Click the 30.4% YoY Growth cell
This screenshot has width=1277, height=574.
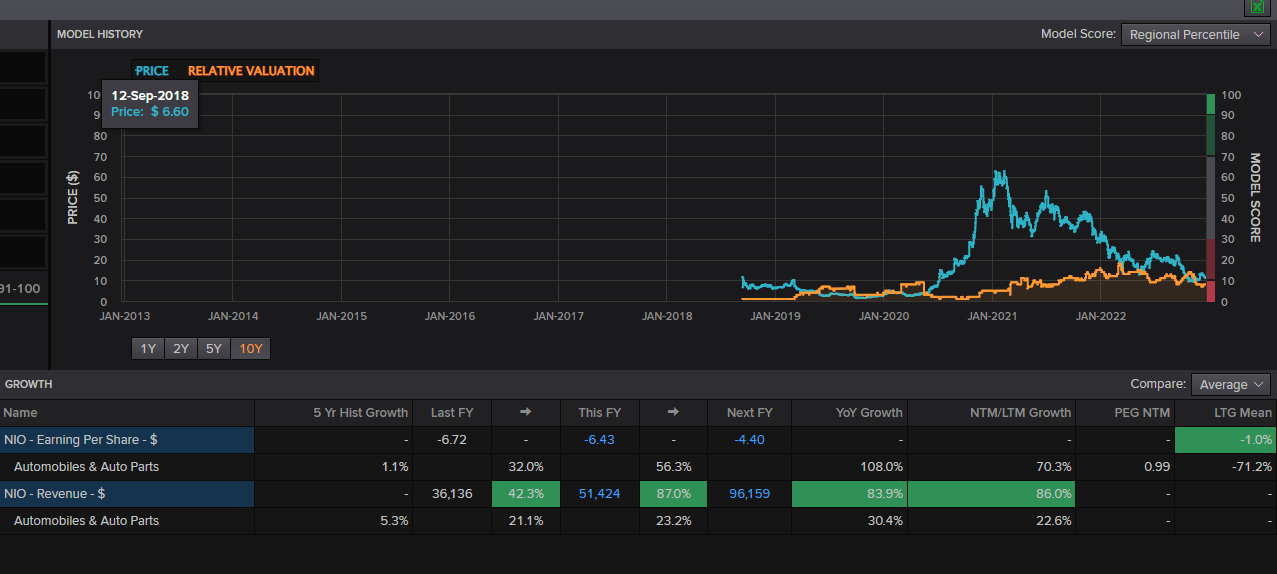pos(849,521)
